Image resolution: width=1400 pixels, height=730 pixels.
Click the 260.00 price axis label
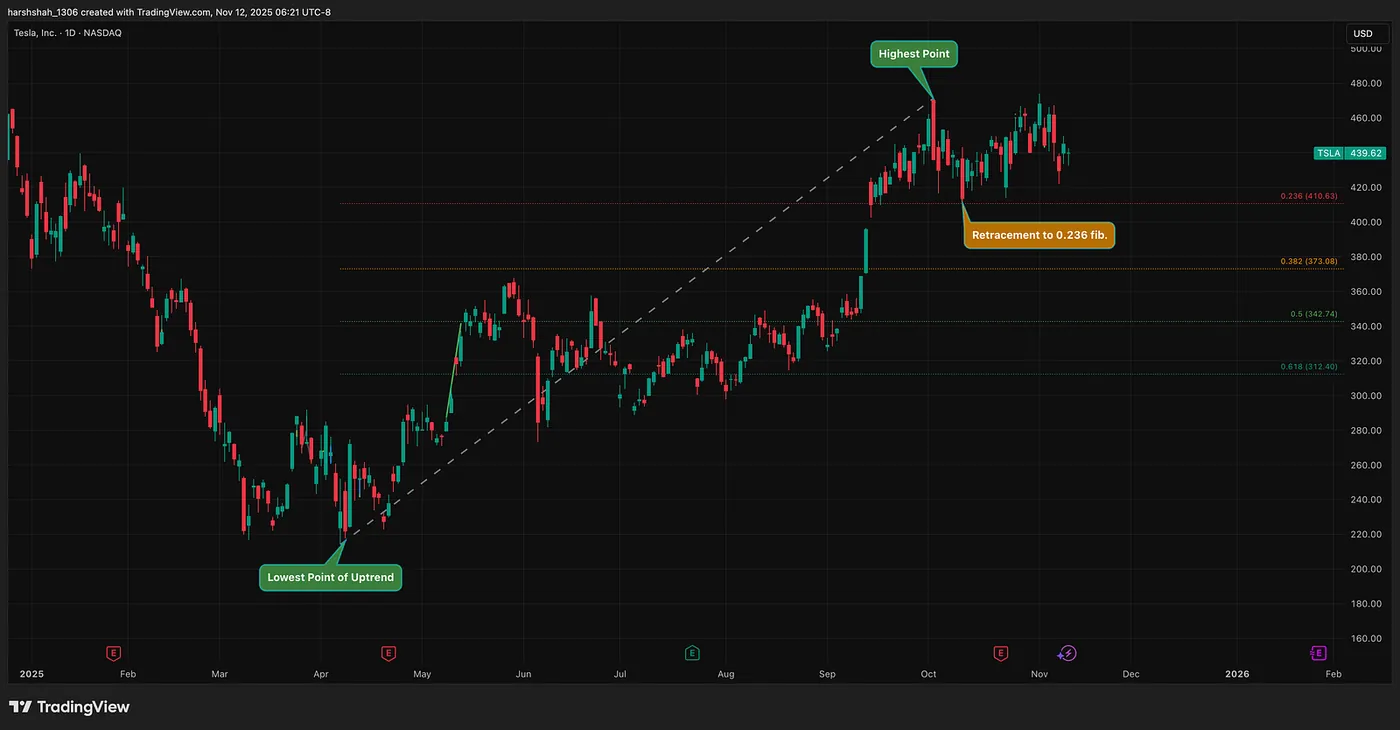(1364, 465)
